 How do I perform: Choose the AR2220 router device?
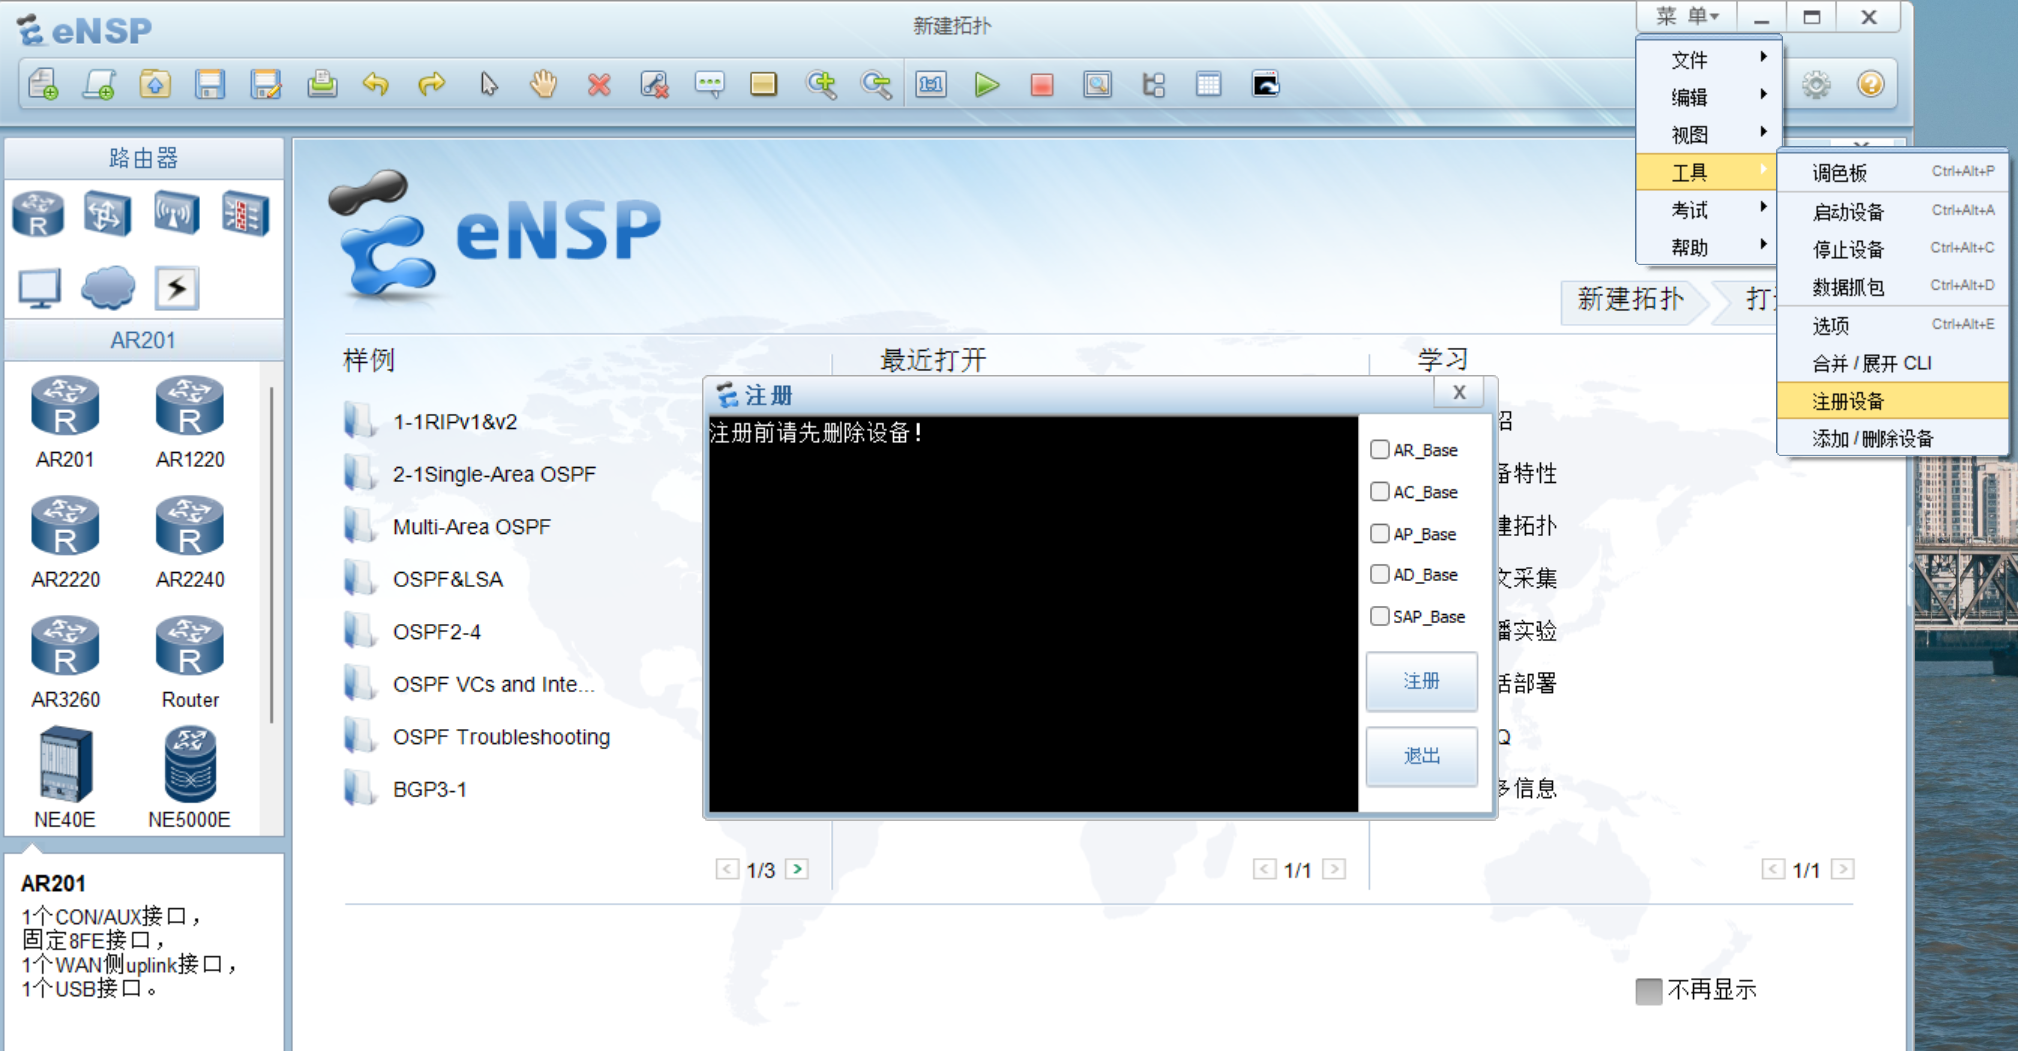pos(65,543)
